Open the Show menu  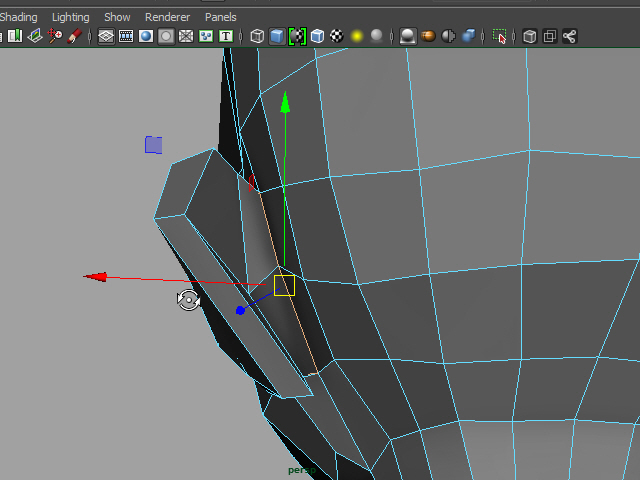(x=117, y=17)
